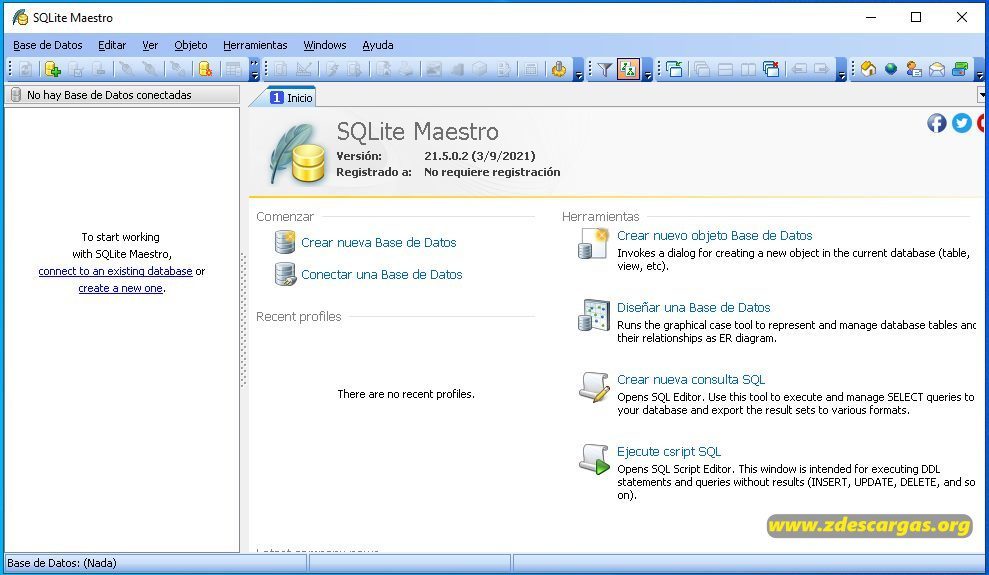Image resolution: width=989 pixels, height=575 pixels.
Task: Open the Editar menu
Action: (112, 45)
